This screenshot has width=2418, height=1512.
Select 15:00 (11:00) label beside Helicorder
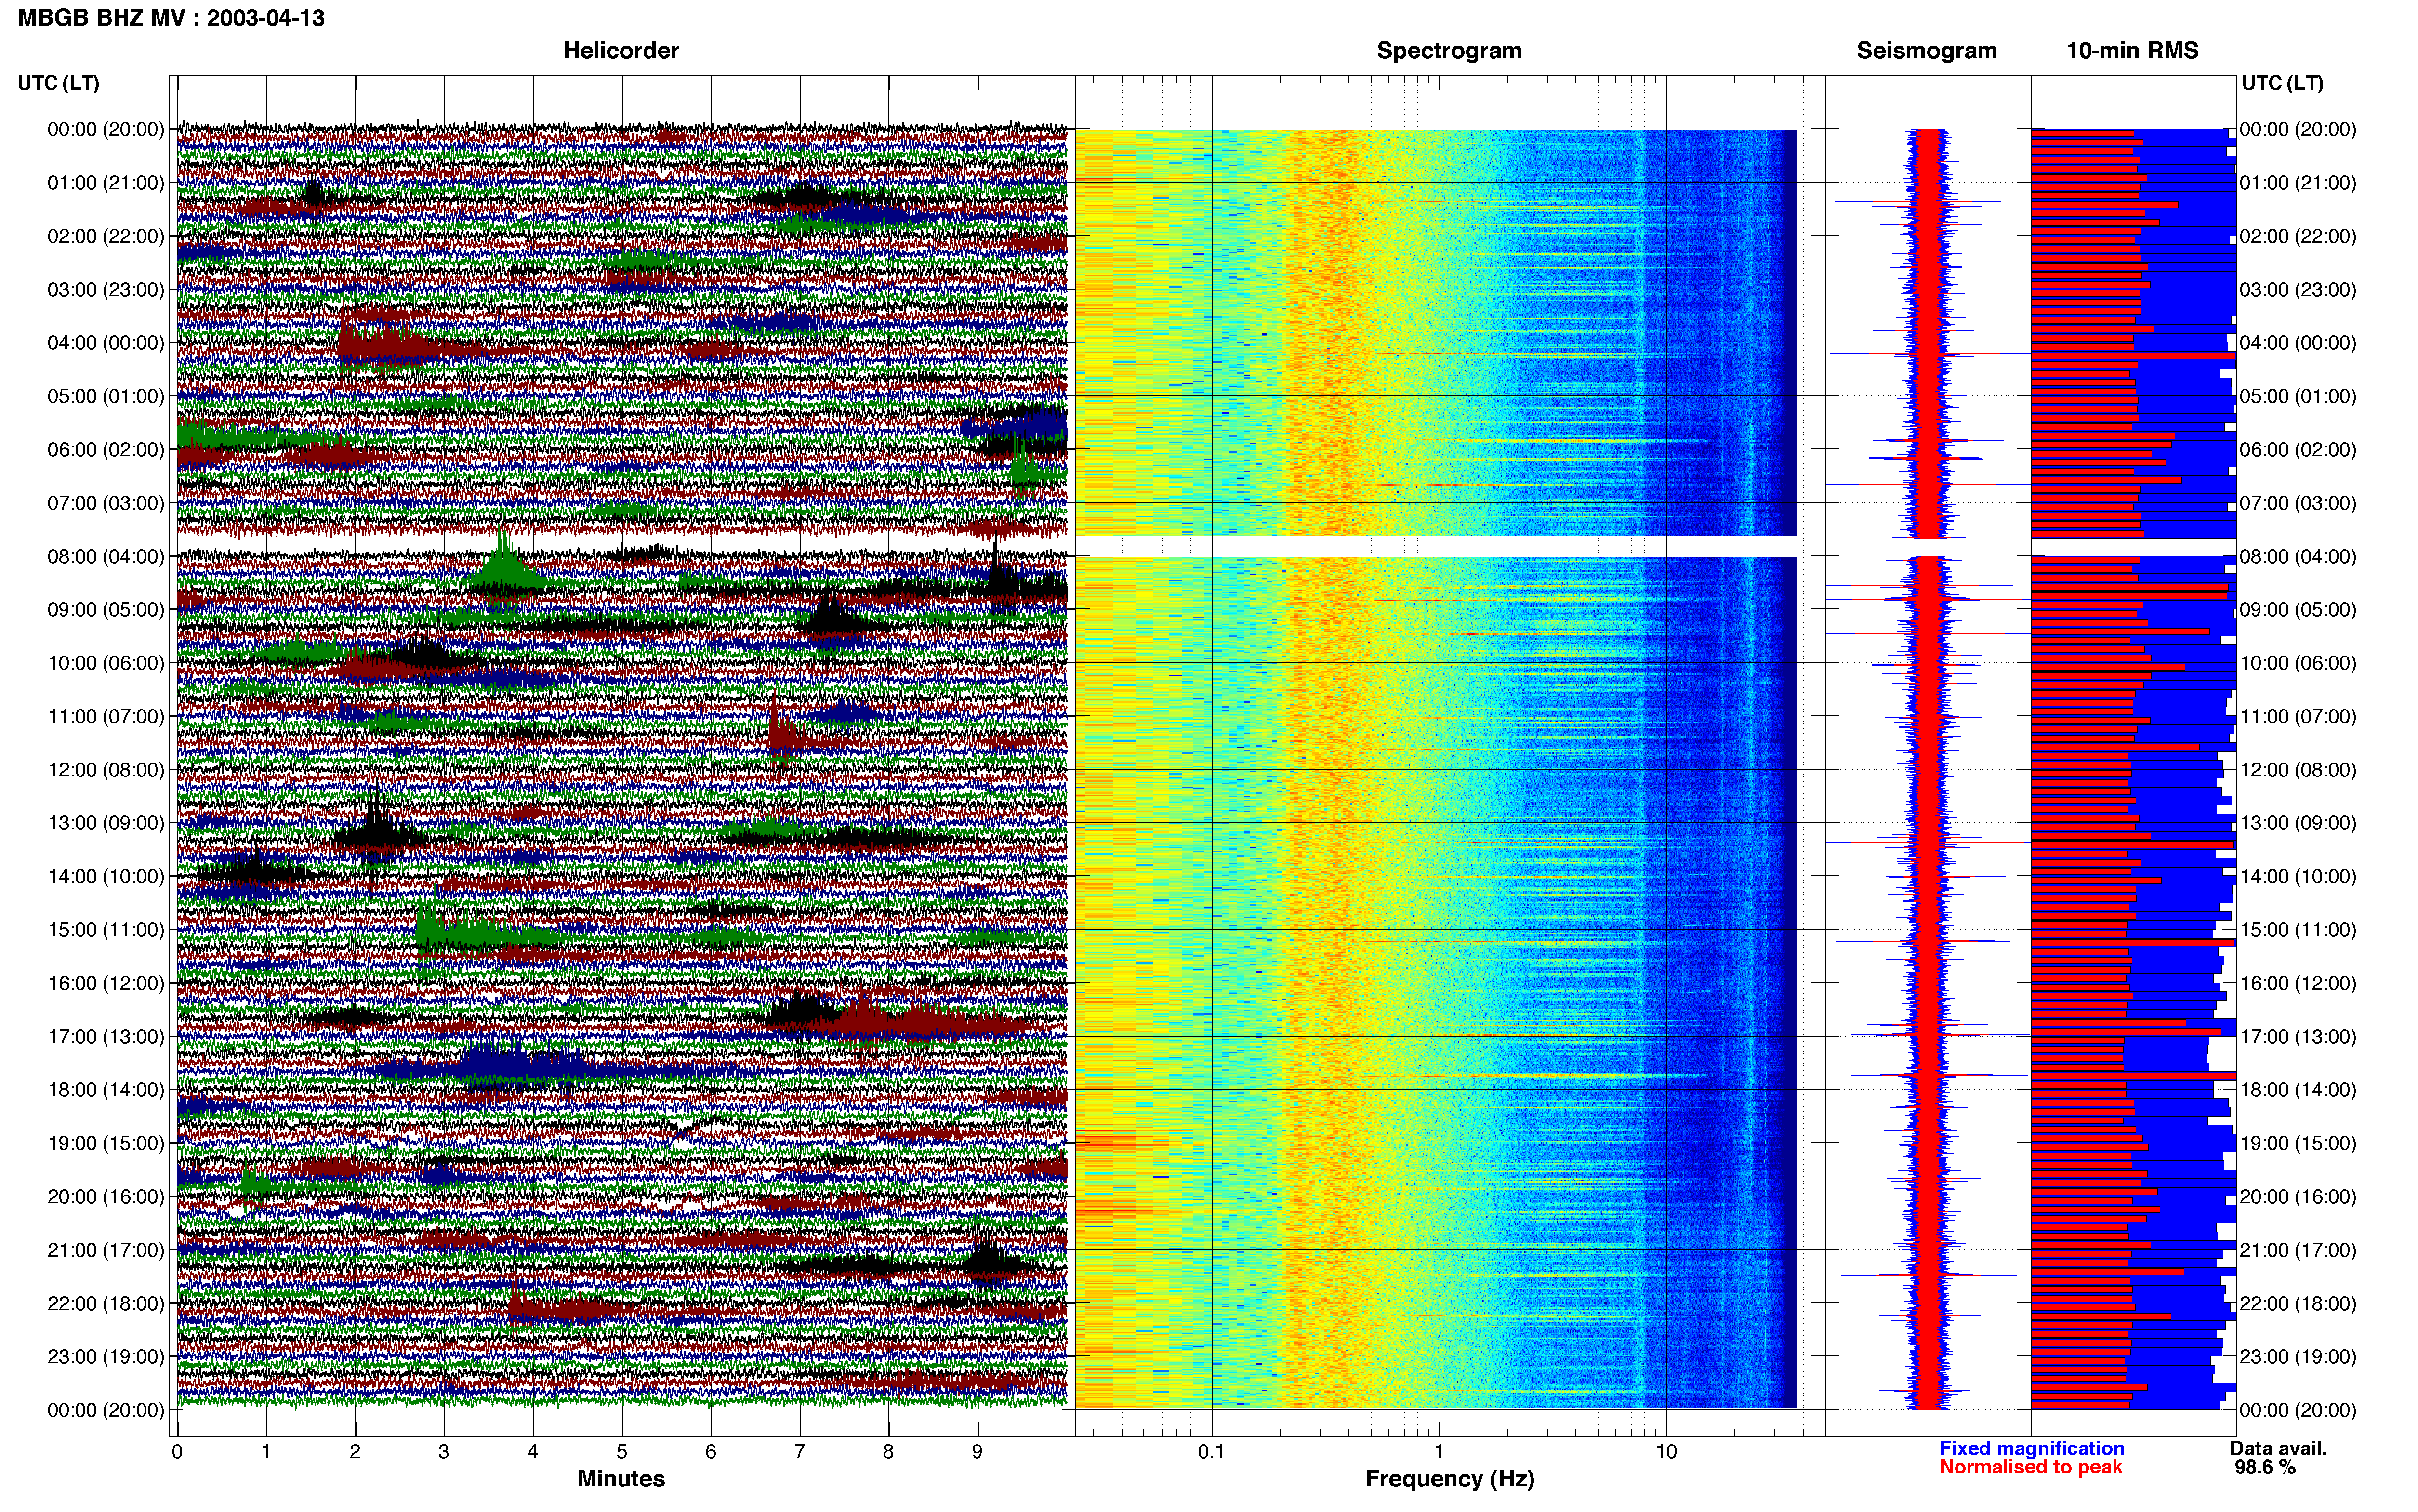(x=106, y=930)
